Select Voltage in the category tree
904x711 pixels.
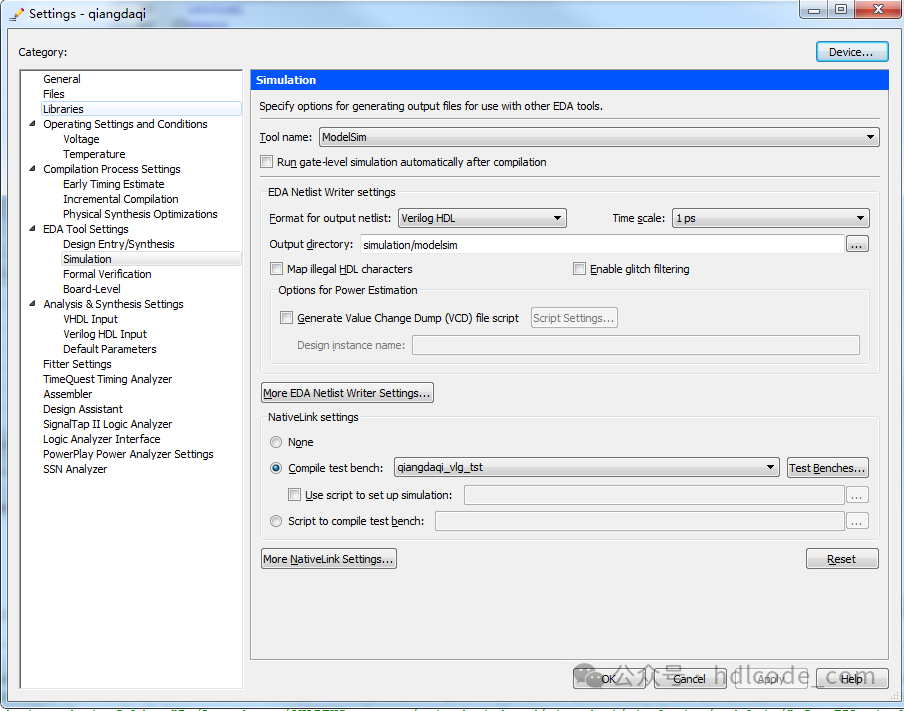[81, 139]
